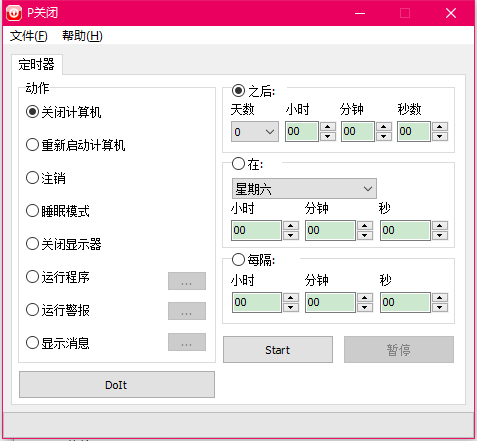Choose the 注销 action
Viewport: 477px width, 441px height.
[46, 178]
